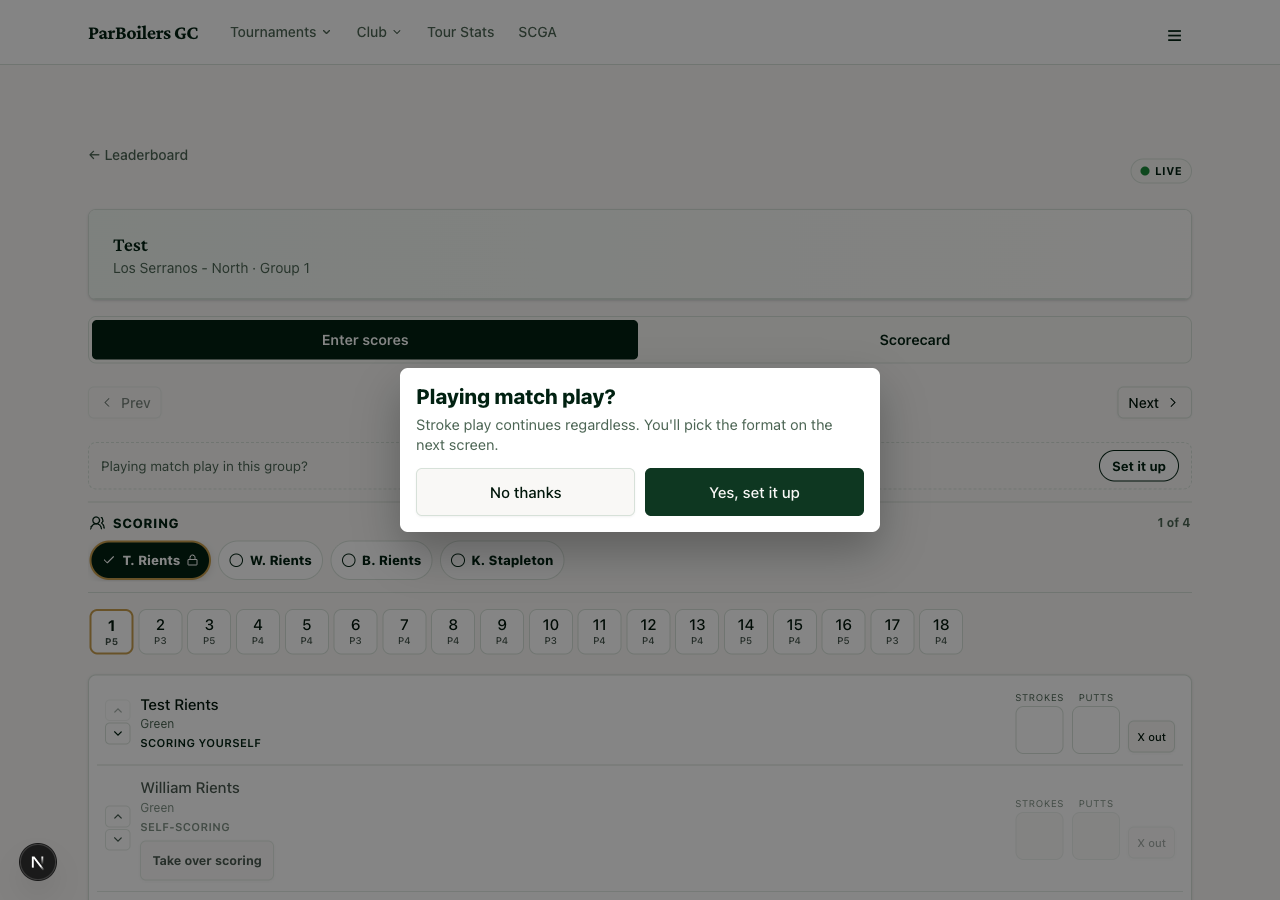Click the back arrow beside Leaderboard
This screenshot has width=1280, height=900.
point(94,155)
